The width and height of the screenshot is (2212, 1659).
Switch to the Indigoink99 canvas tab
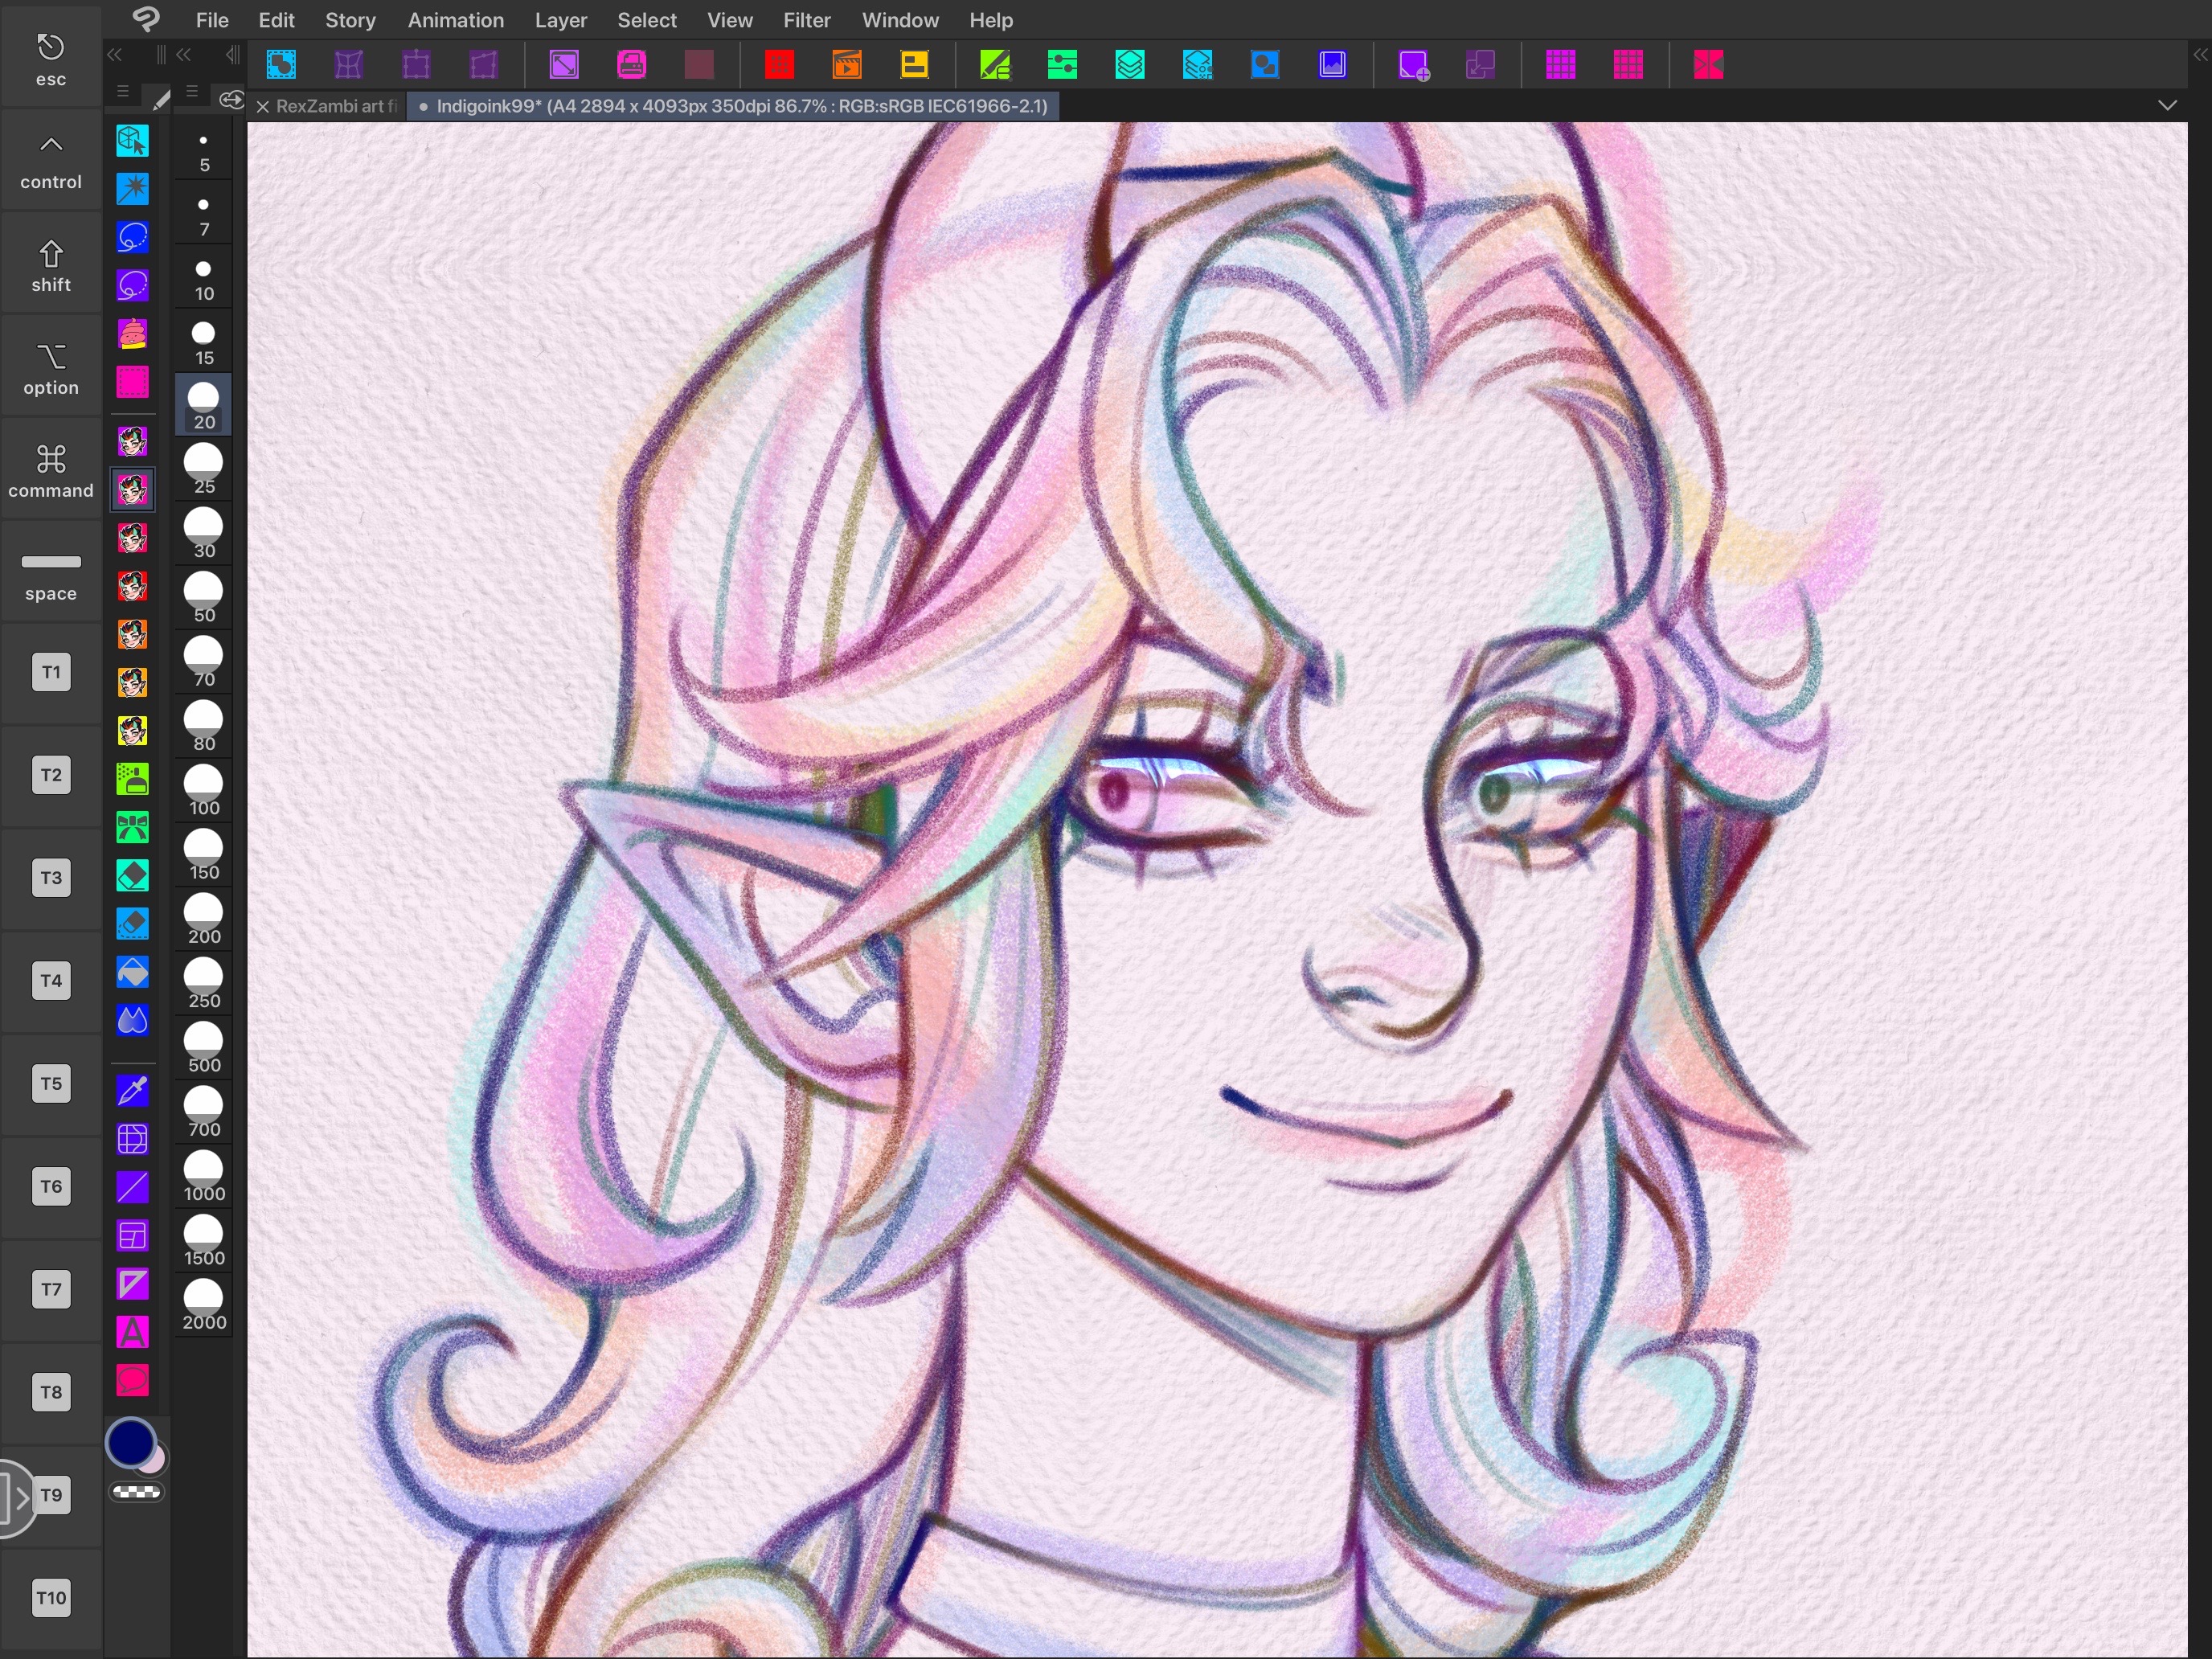(x=733, y=106)
